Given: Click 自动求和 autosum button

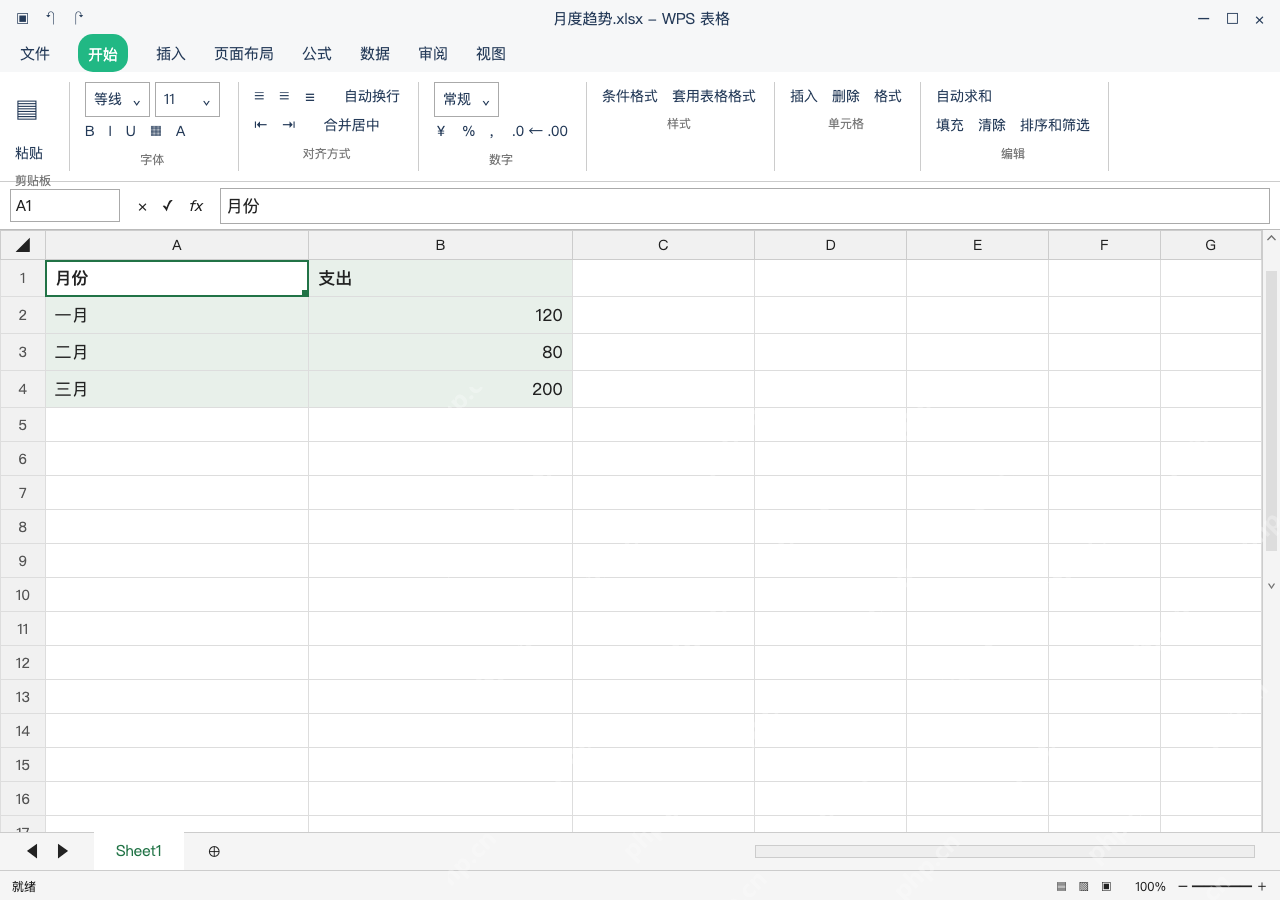Looking at the screenshot, I should pyautogui.click(x=964, y=96).
